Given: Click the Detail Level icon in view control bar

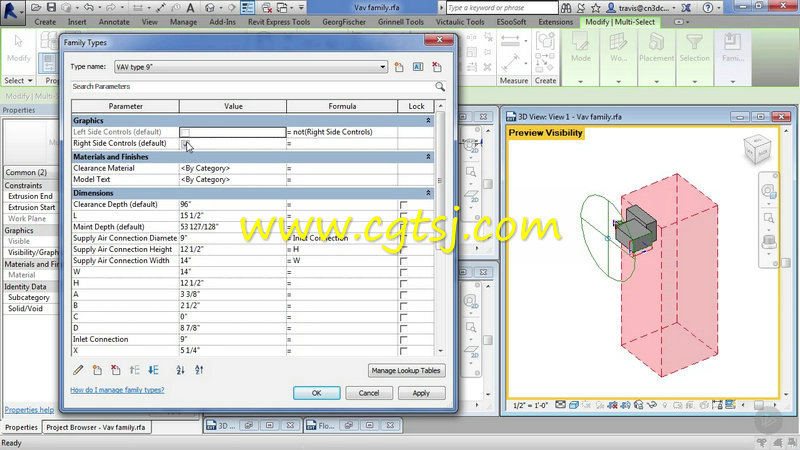Looking at the screenshot, I should 560,405.
